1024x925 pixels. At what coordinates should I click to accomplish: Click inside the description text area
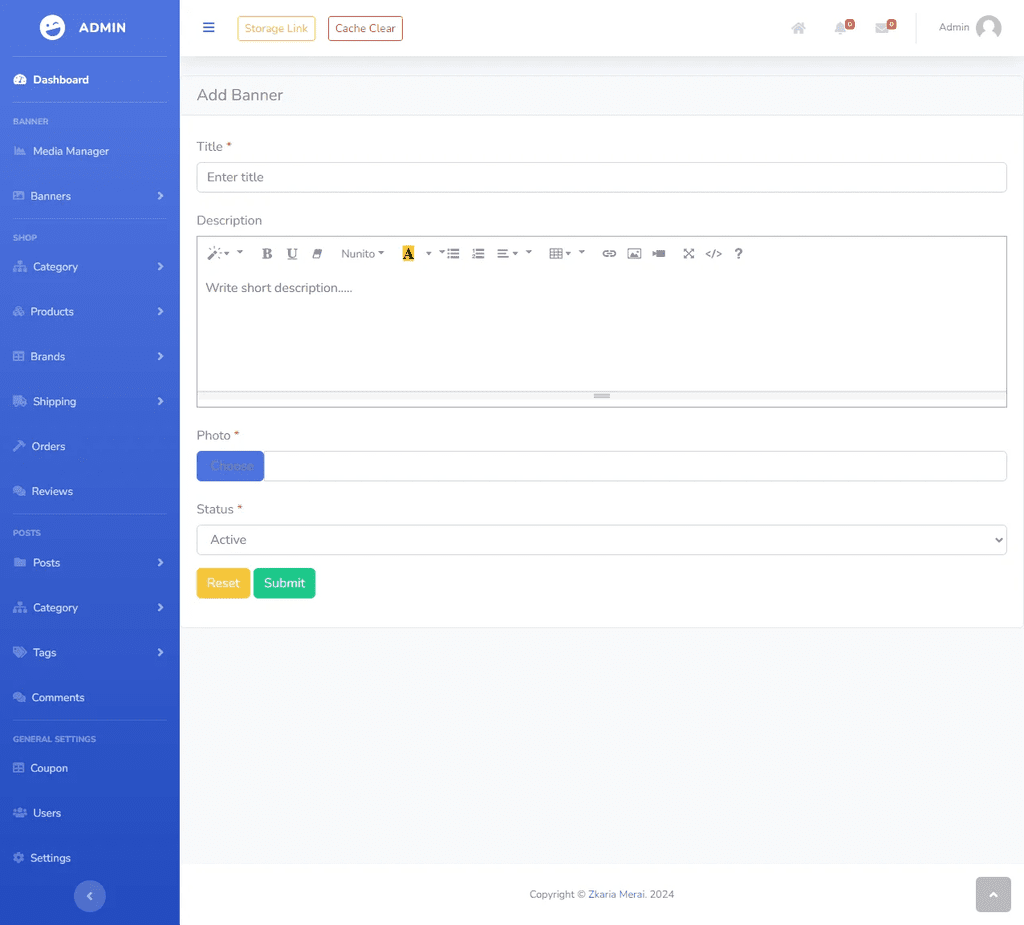(x=601, y=331)
